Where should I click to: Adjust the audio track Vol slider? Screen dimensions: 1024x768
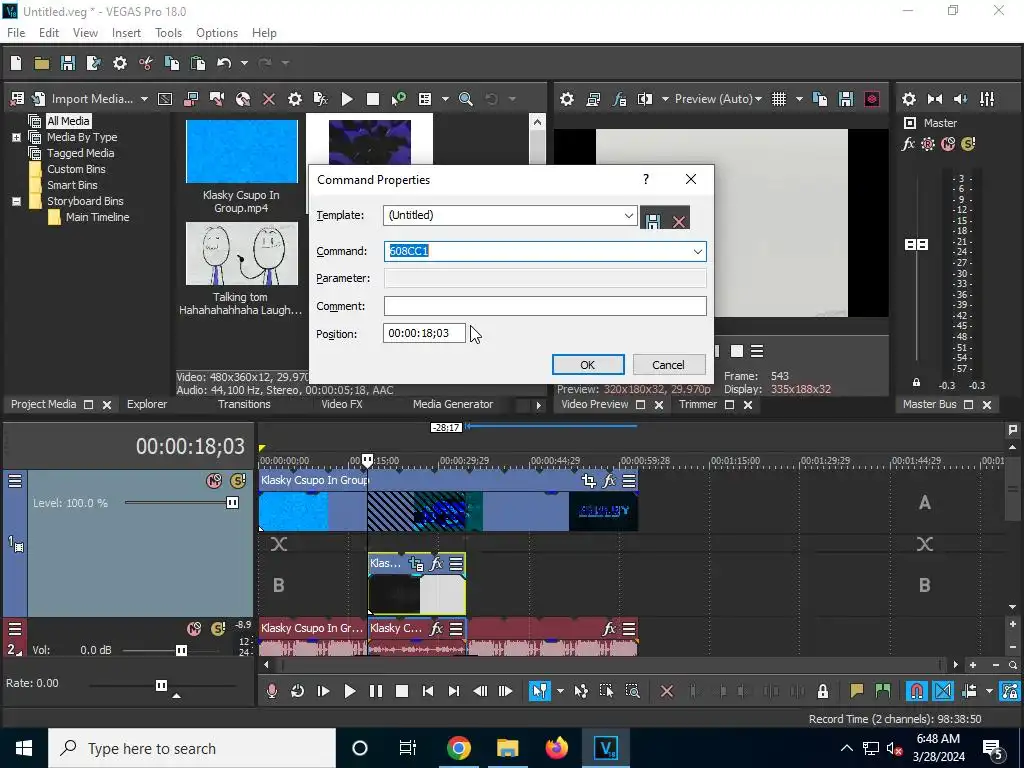(x=181, y=650)
